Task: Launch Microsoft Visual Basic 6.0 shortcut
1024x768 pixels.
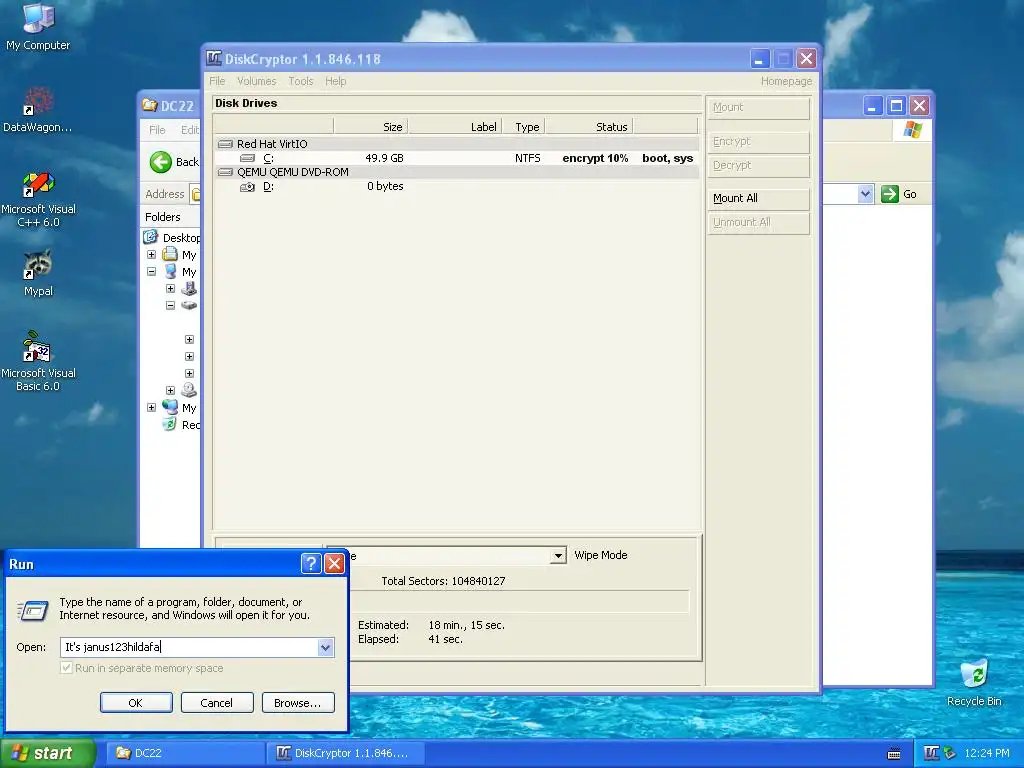Action: pyautogui.click(x=38, y=361)
